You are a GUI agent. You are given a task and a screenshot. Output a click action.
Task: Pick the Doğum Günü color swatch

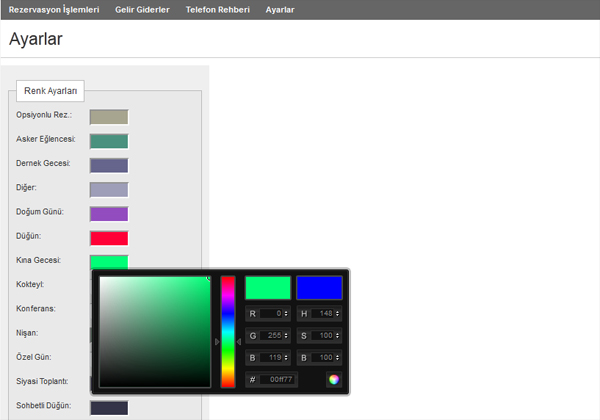pyautogui.click(x=109, y=214)
